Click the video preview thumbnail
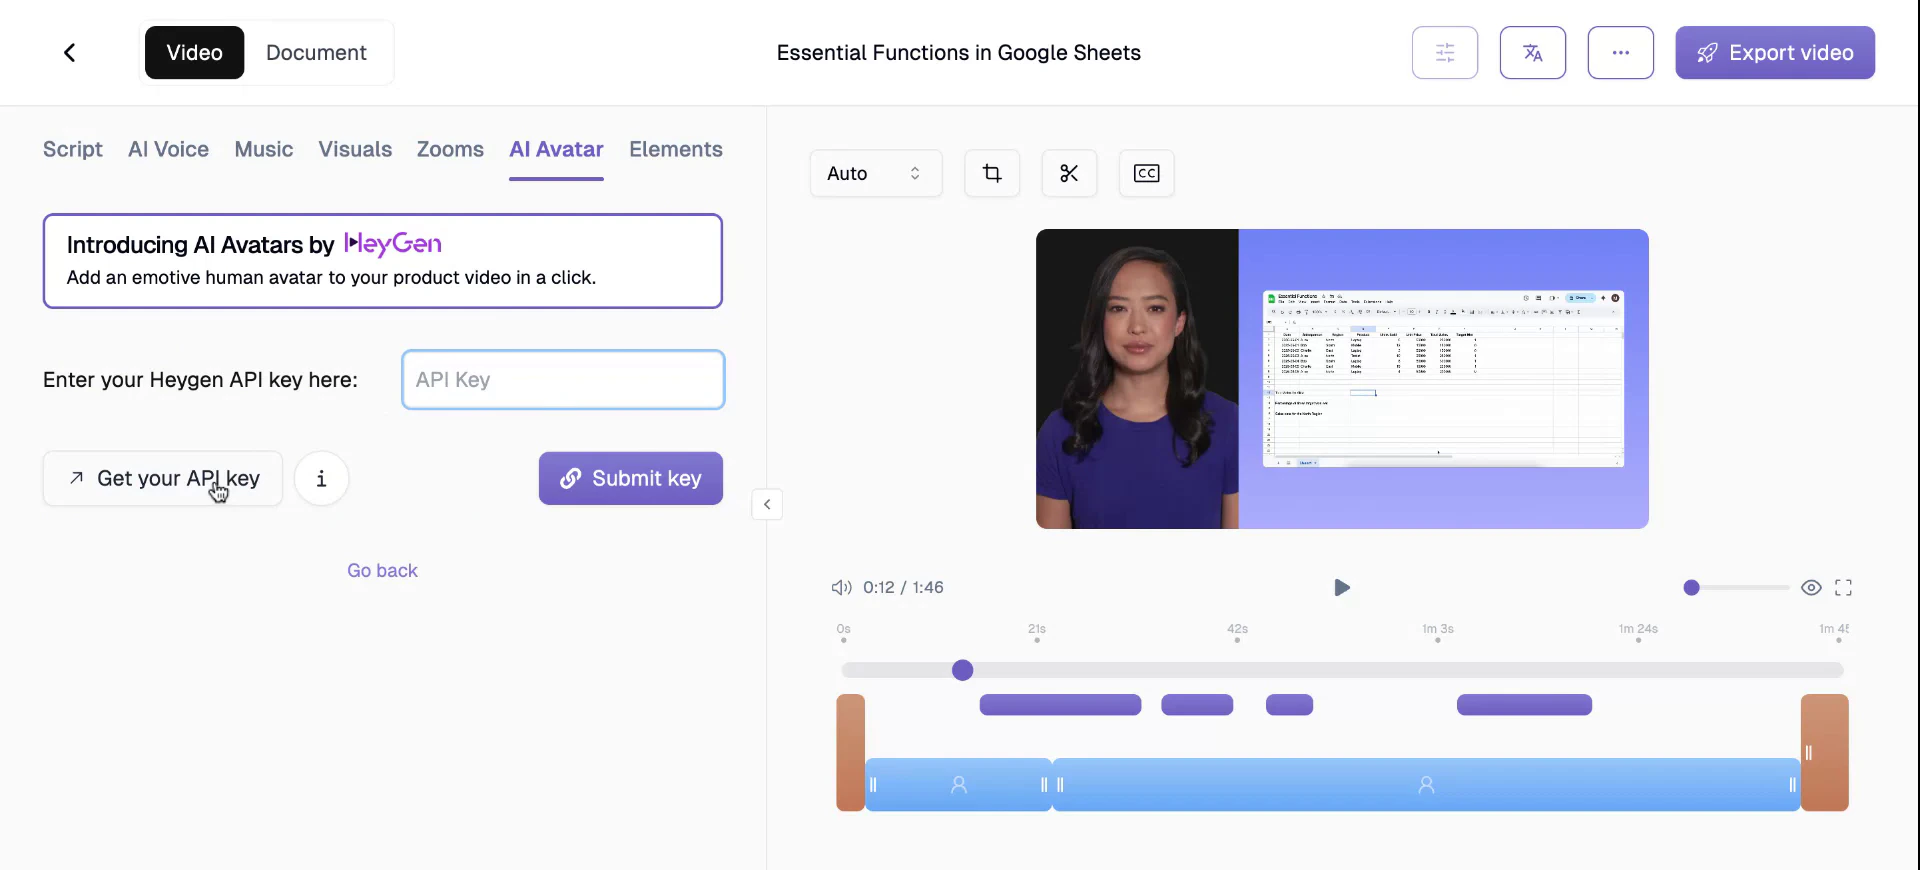 point(1342,379)
